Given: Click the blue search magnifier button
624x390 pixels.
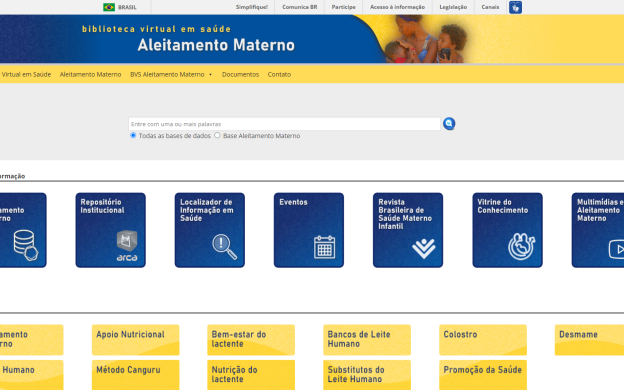Looking at the screenshot, I should coord(449,124).
